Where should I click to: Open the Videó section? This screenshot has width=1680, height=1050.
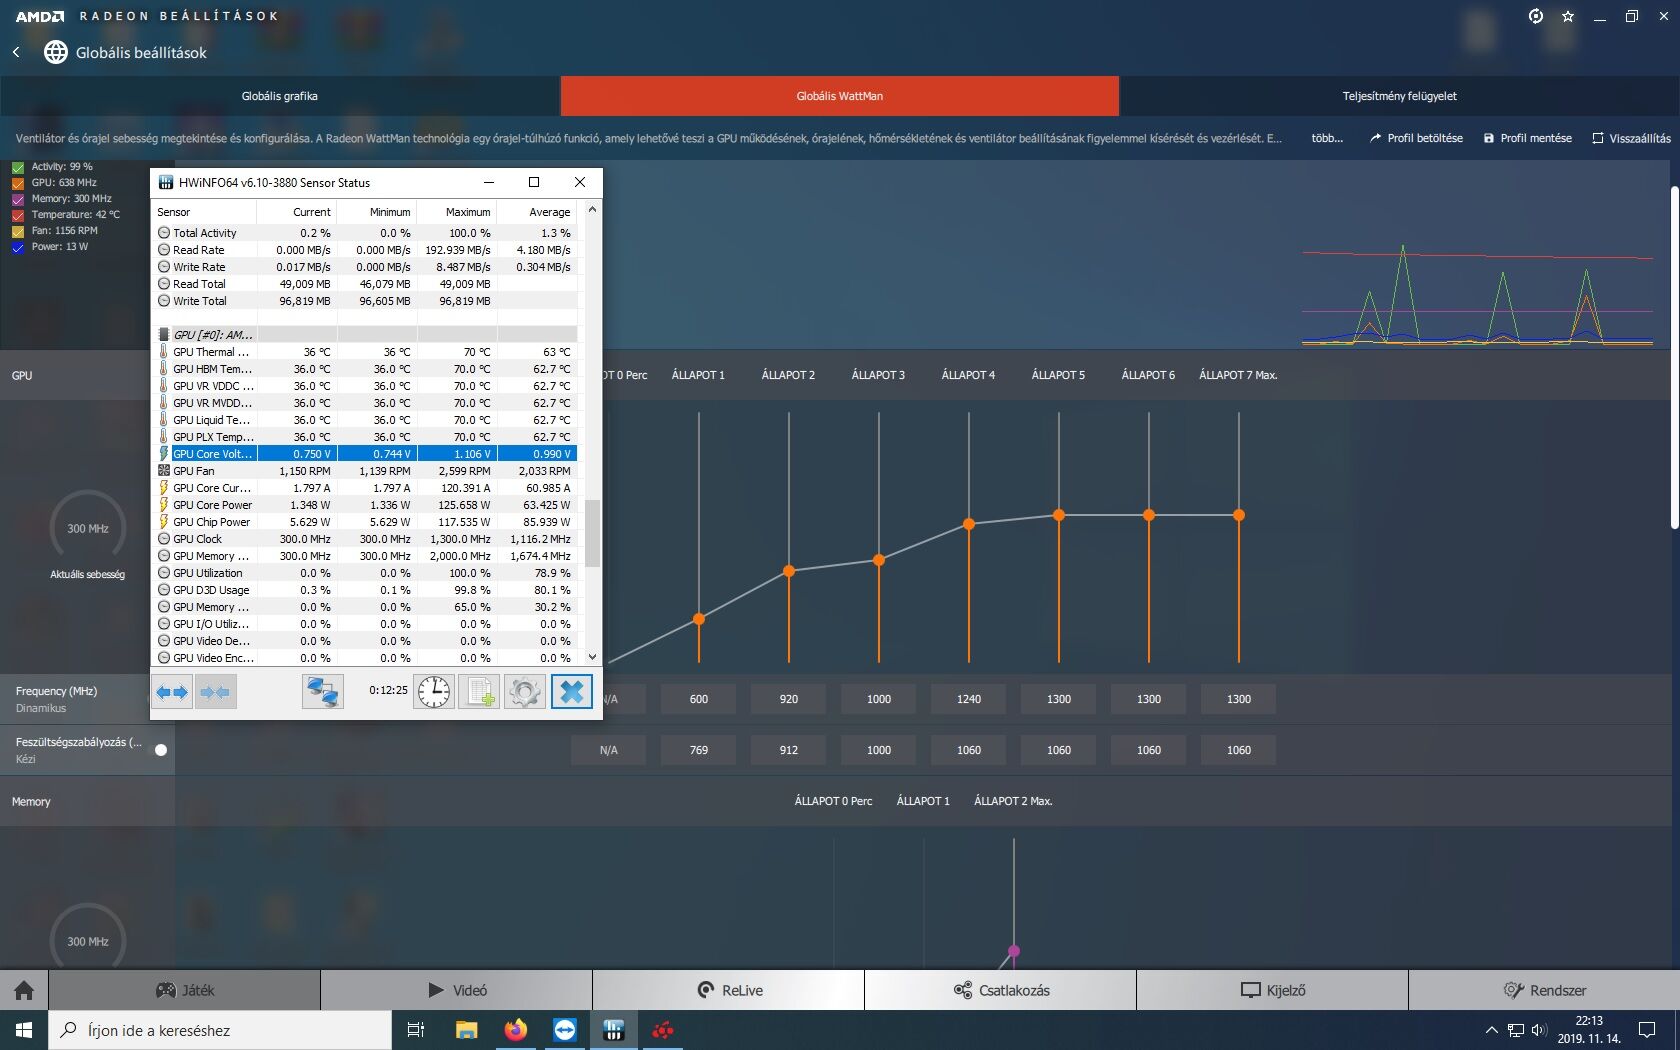[x=457, y=990]
